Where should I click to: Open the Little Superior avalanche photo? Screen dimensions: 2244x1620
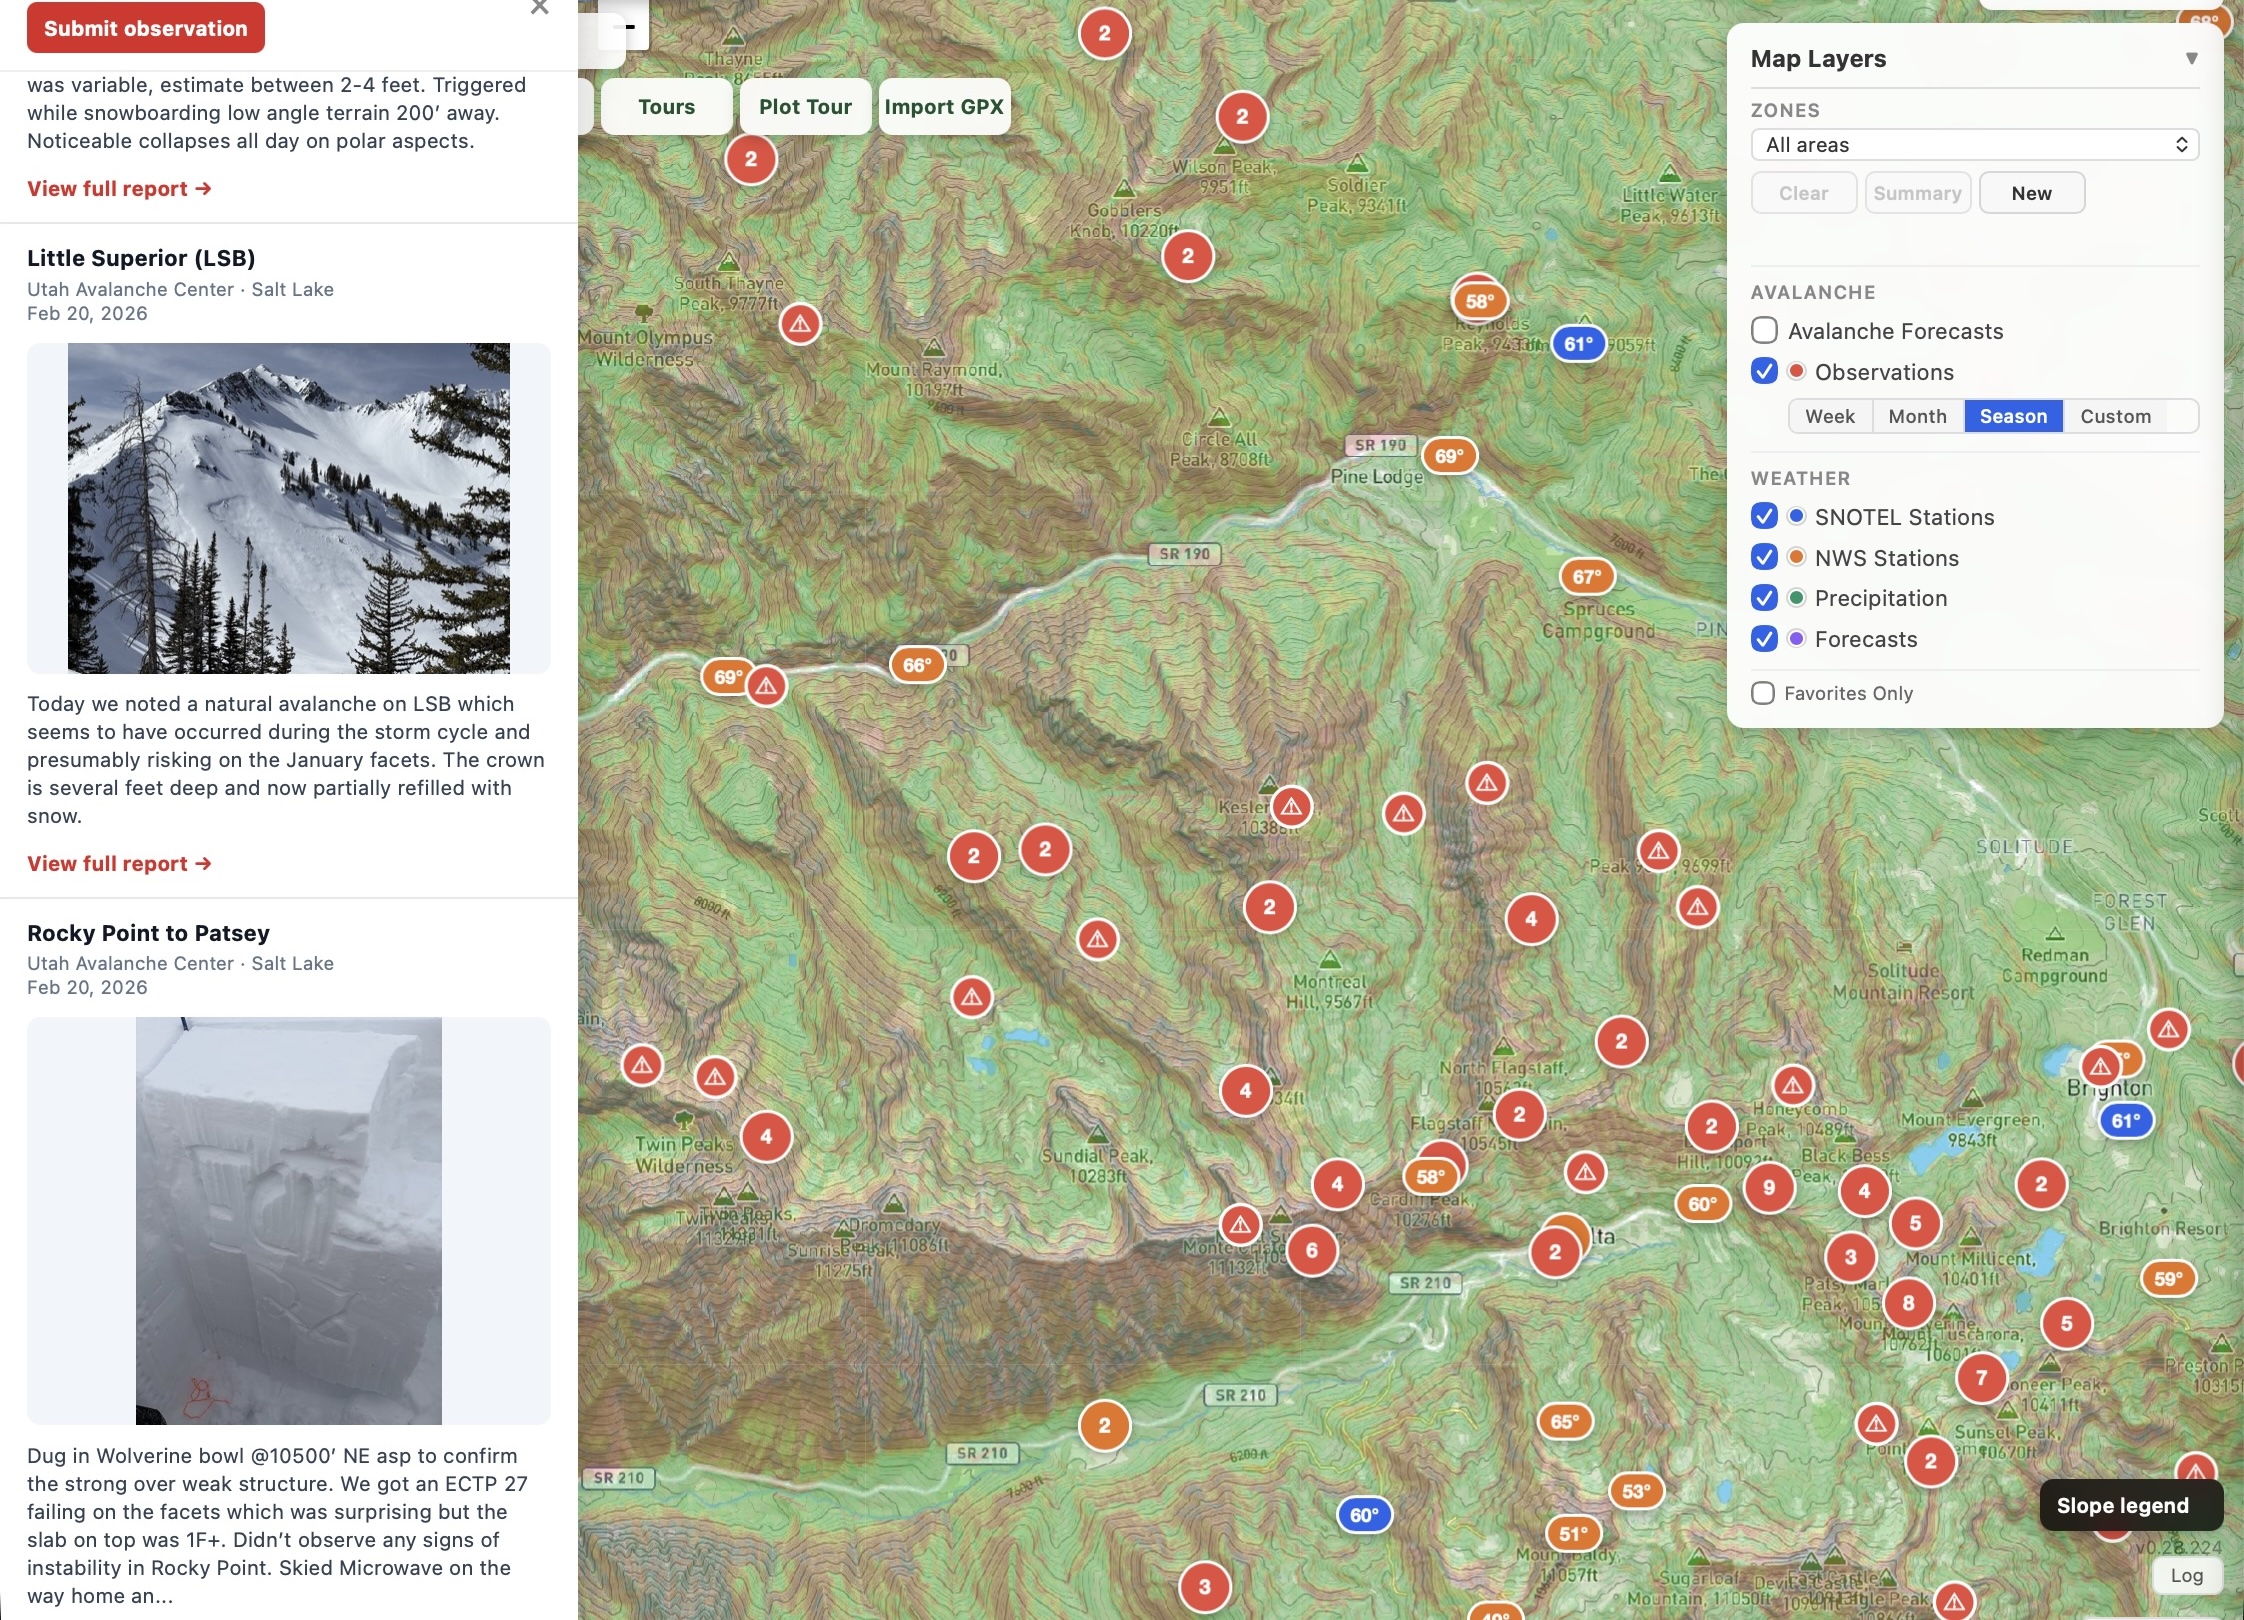point(289,508)
